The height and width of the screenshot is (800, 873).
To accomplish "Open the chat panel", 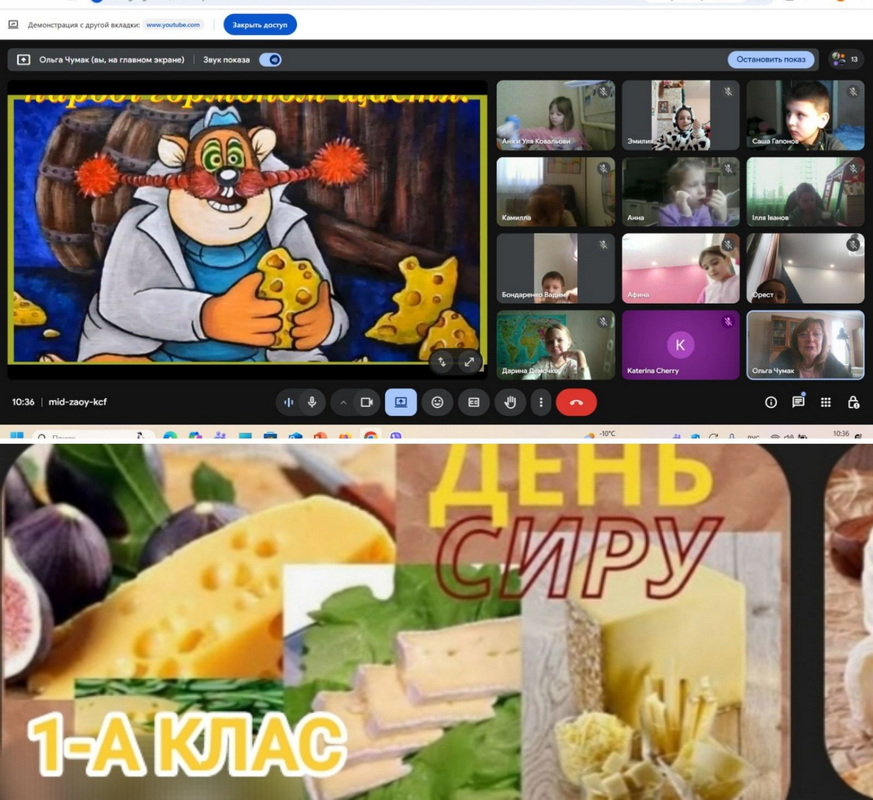I will [798, 402].
